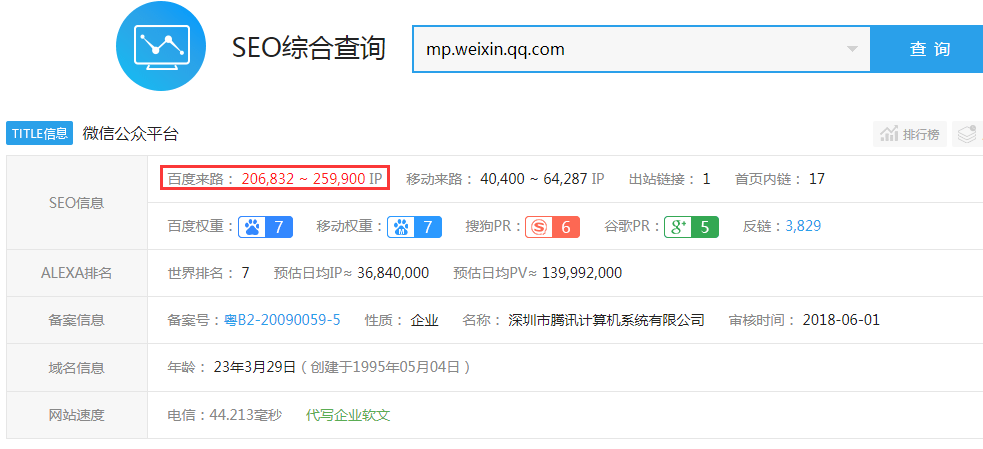Click the mp.weixin.qq.com search input field
Screen dimensions: 983x449
[x=641, y=49]
